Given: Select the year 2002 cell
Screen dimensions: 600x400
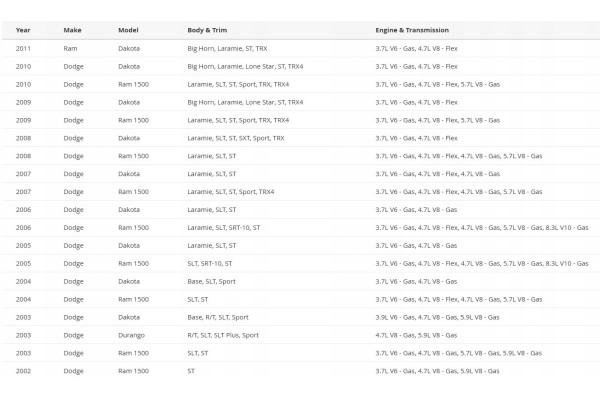Looking at the screenshot, I should click(23, 371).
